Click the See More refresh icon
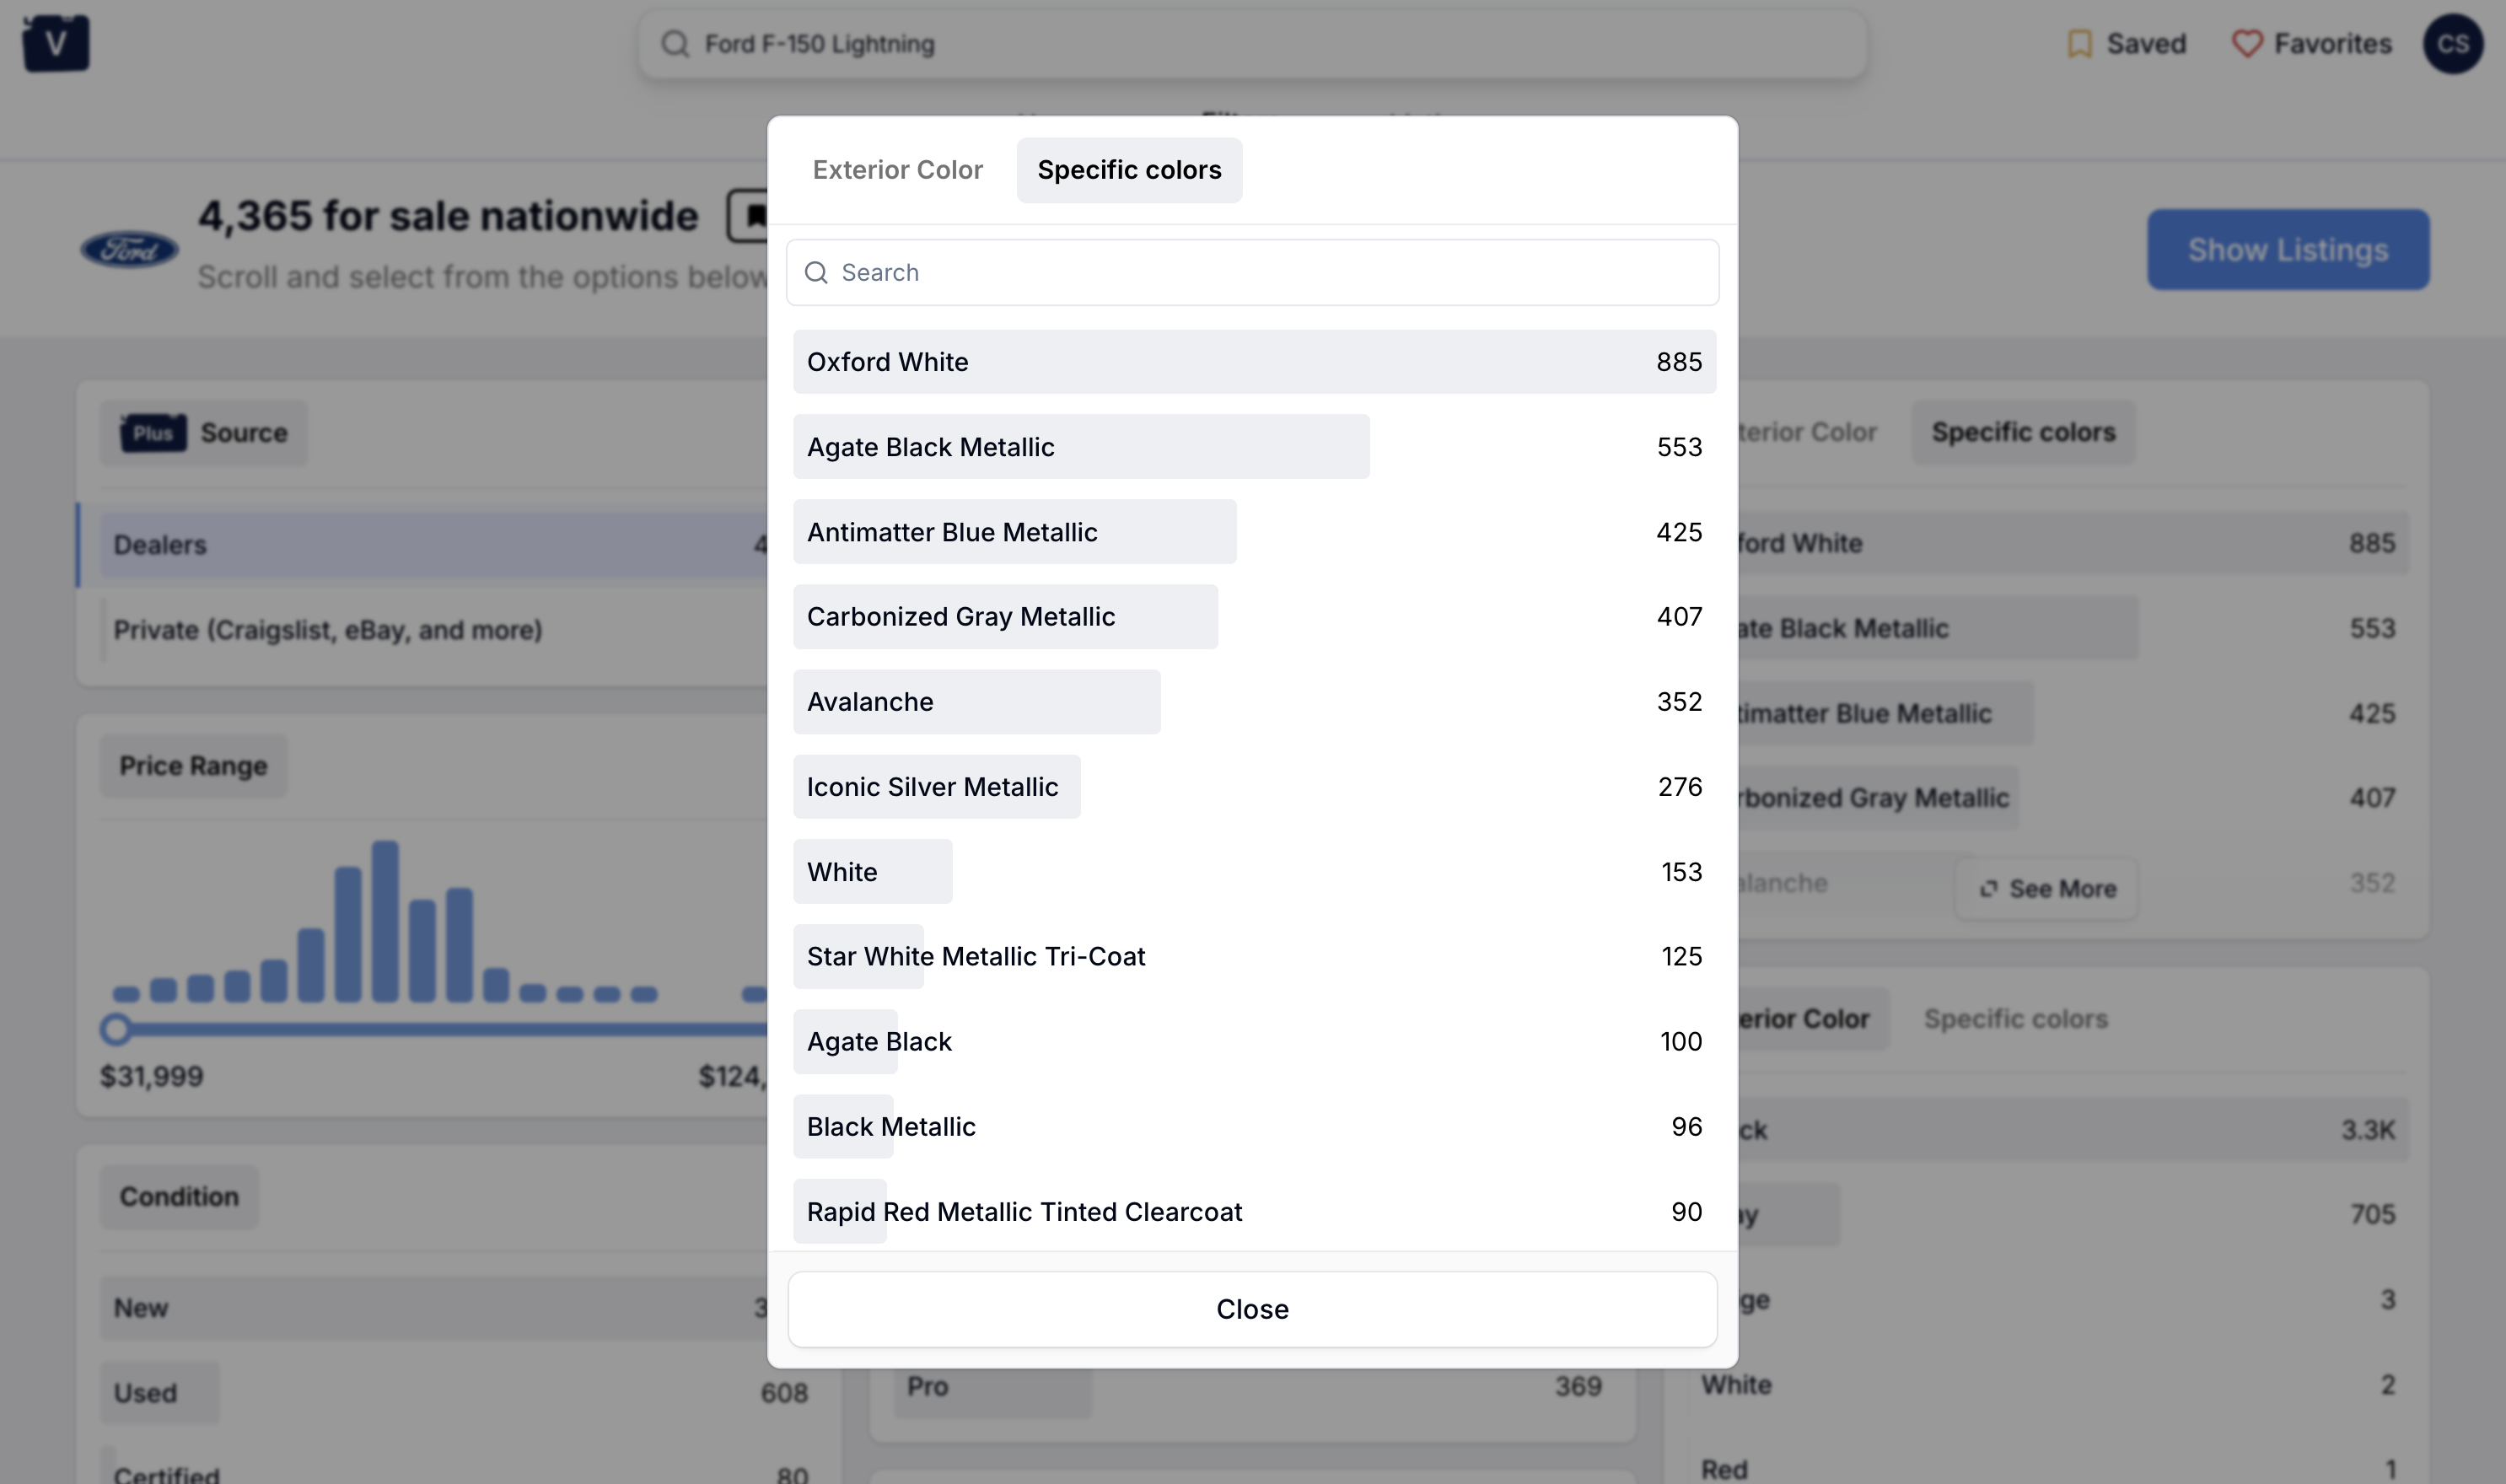 tap(1988, 888)
